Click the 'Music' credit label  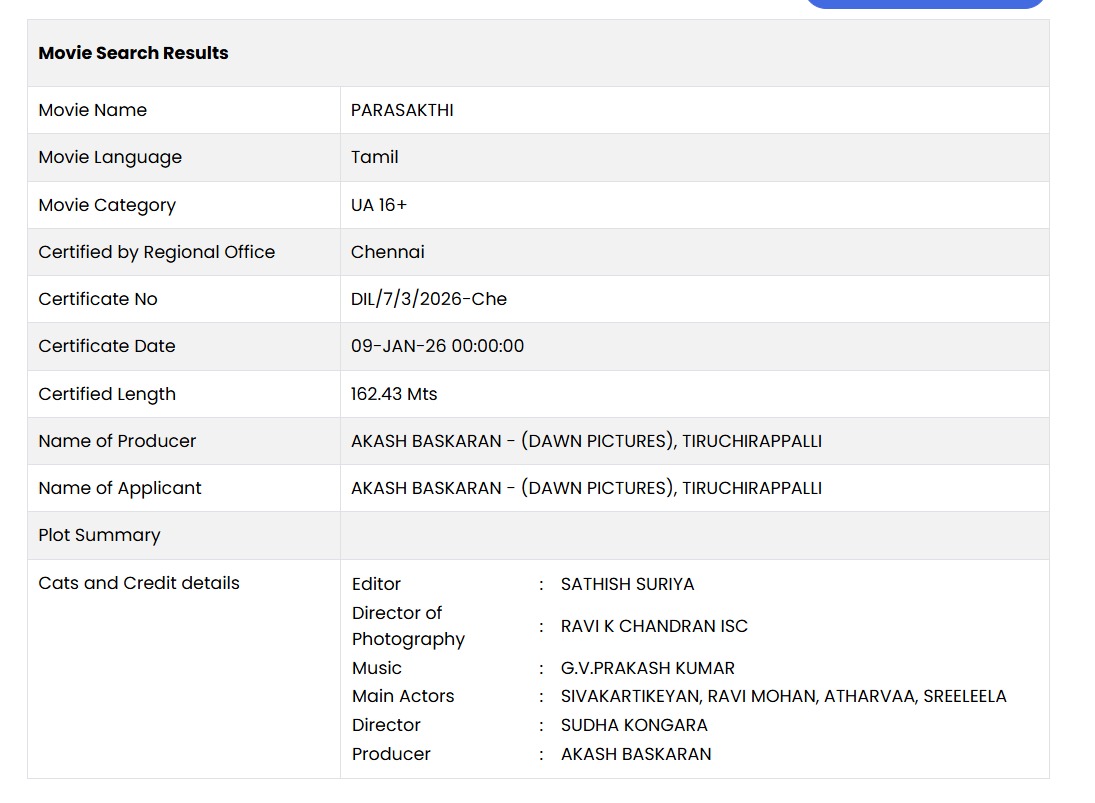pos(376,668)
